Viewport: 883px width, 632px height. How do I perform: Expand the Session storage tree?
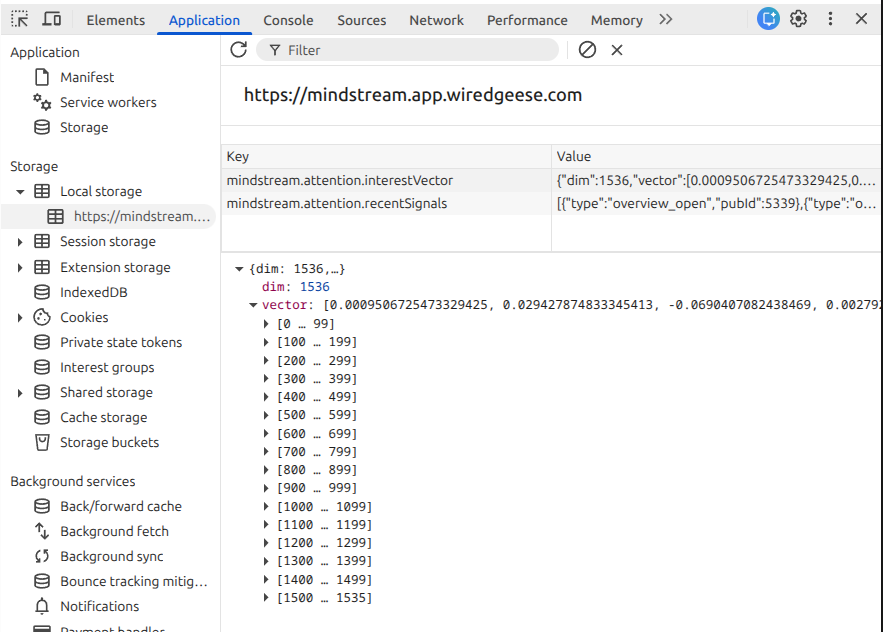coord(20,242)
